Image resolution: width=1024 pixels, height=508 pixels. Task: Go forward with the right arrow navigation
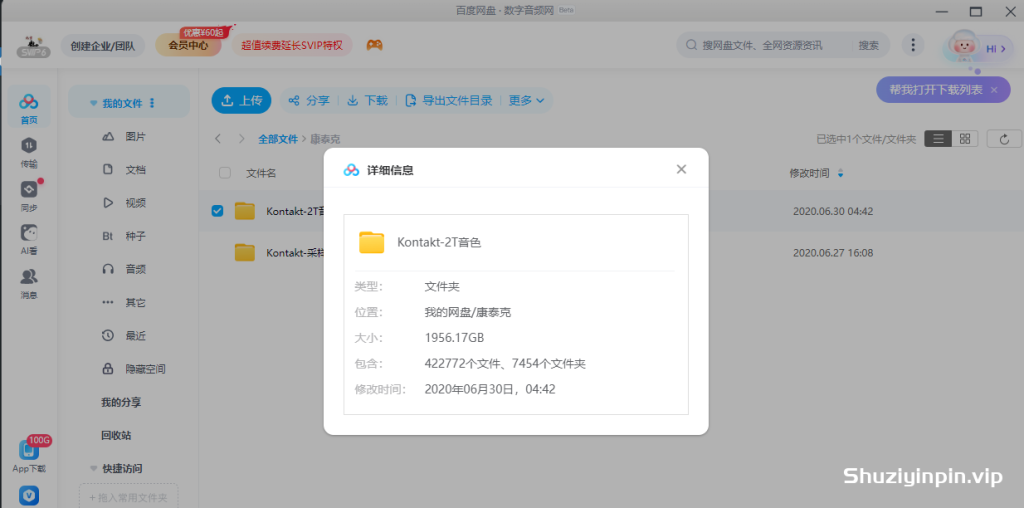(242, 138)
